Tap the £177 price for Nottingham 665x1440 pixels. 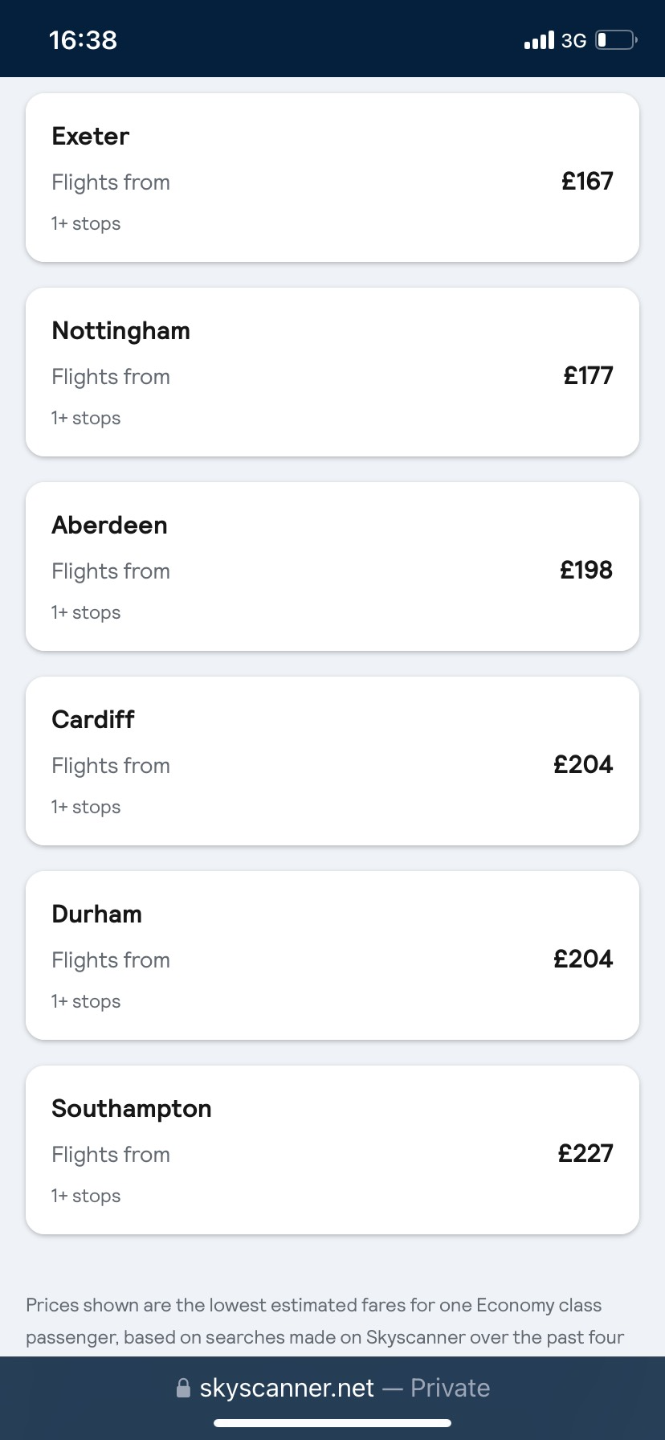click(588, 376)
